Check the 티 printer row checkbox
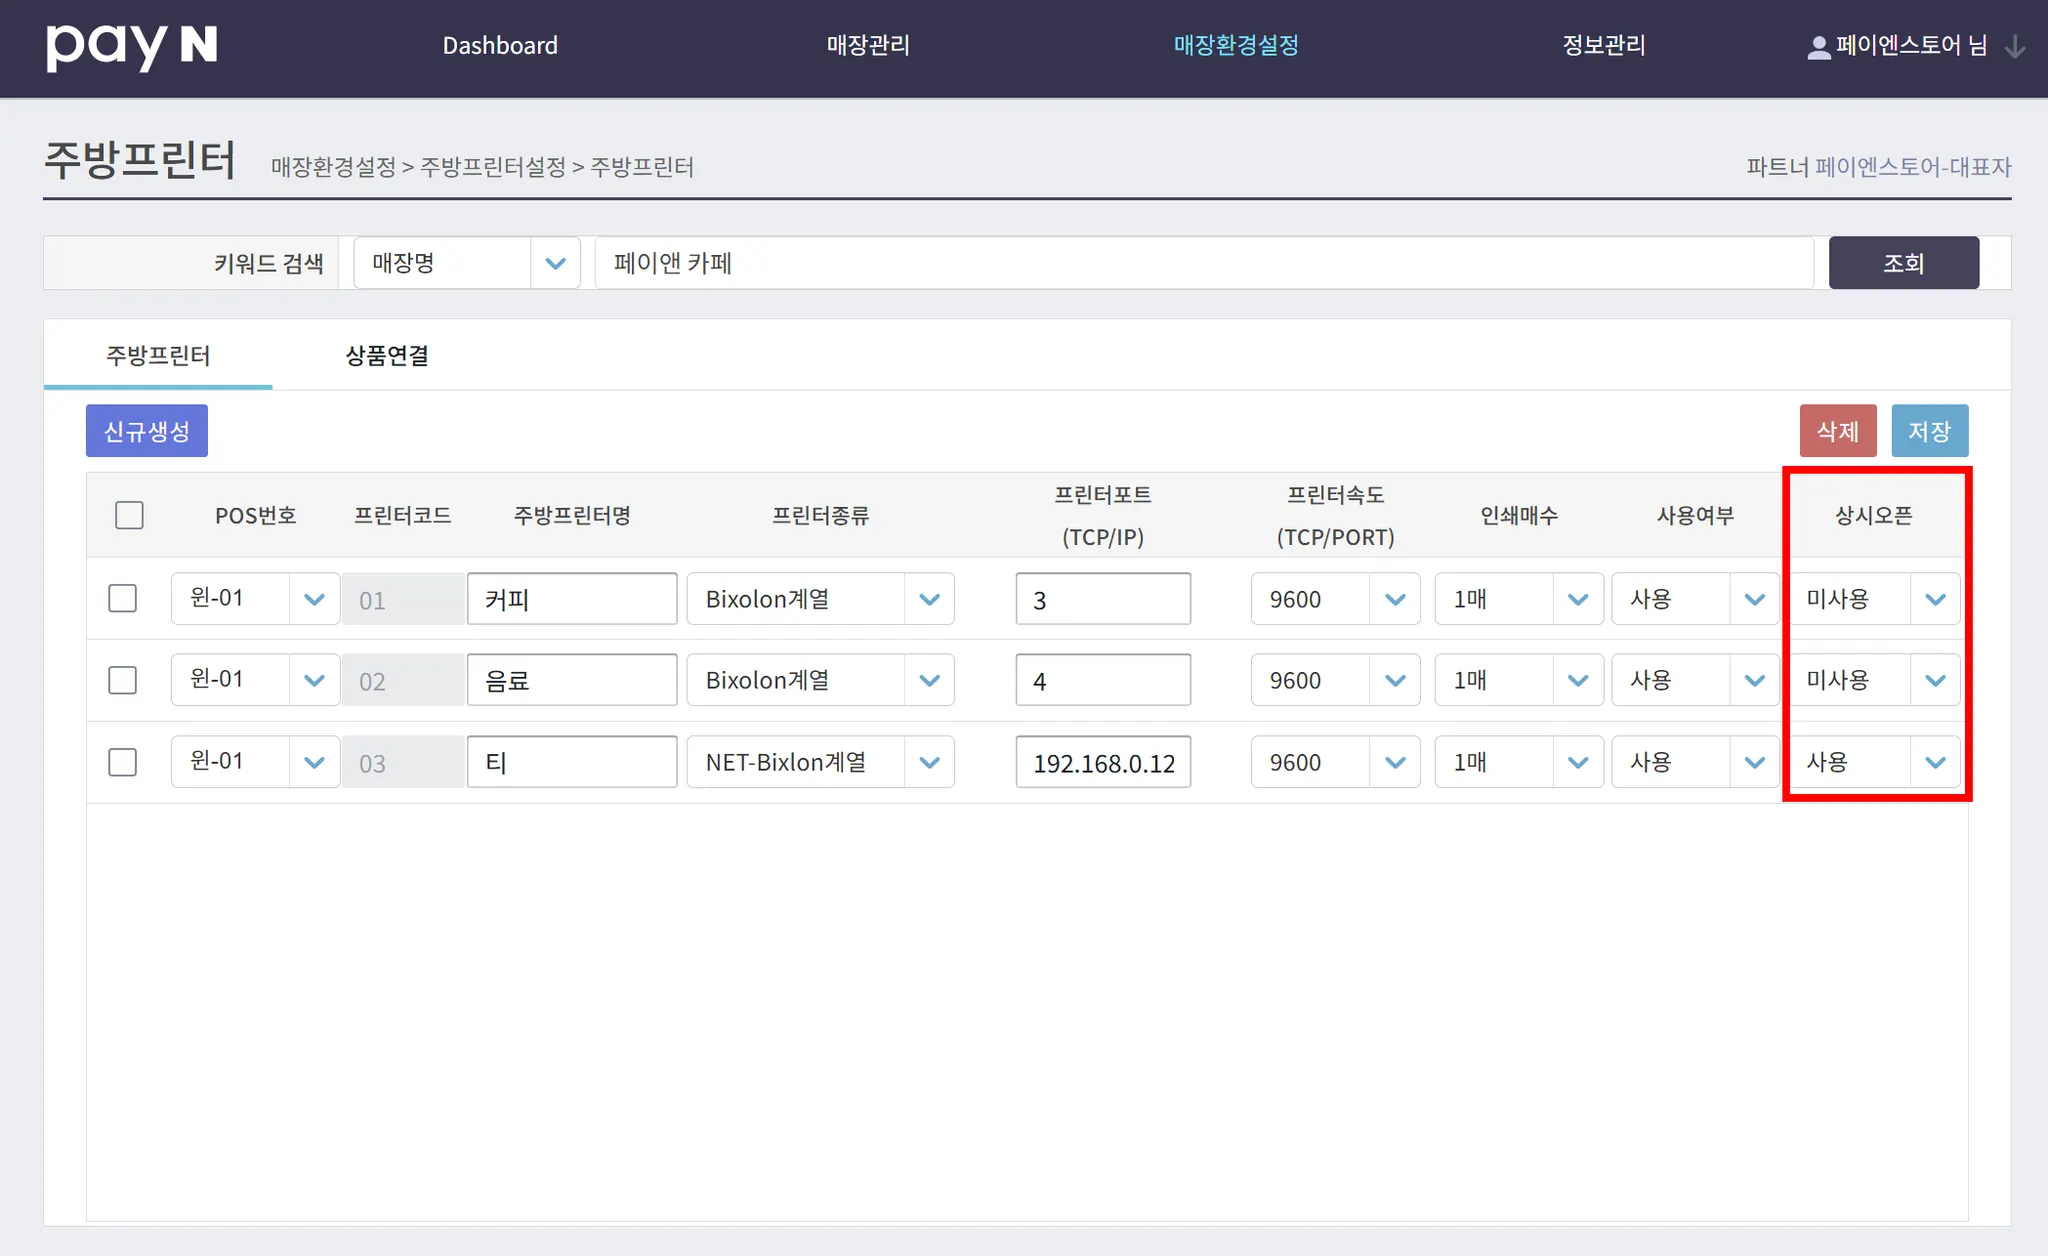This screenshot has height=1256, width=2048. pos(123,762)
